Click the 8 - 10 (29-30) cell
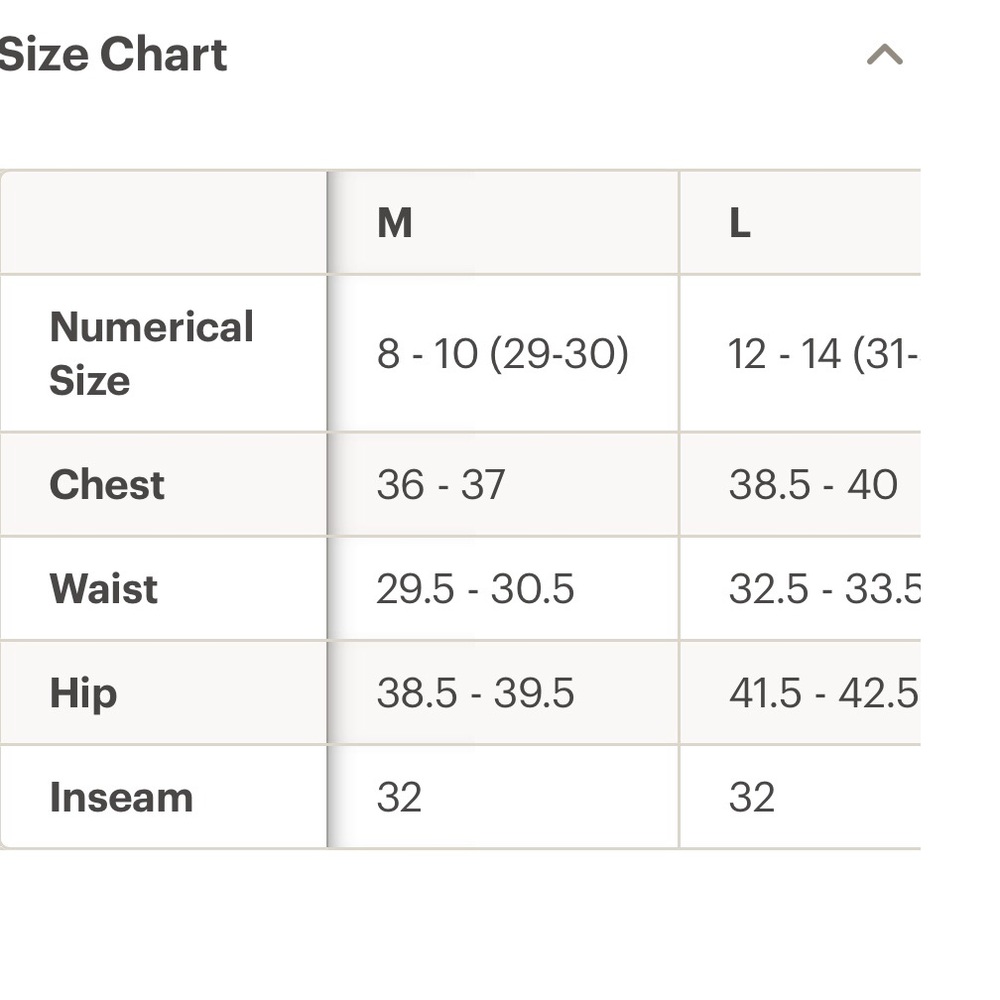 tap(503, 354)
